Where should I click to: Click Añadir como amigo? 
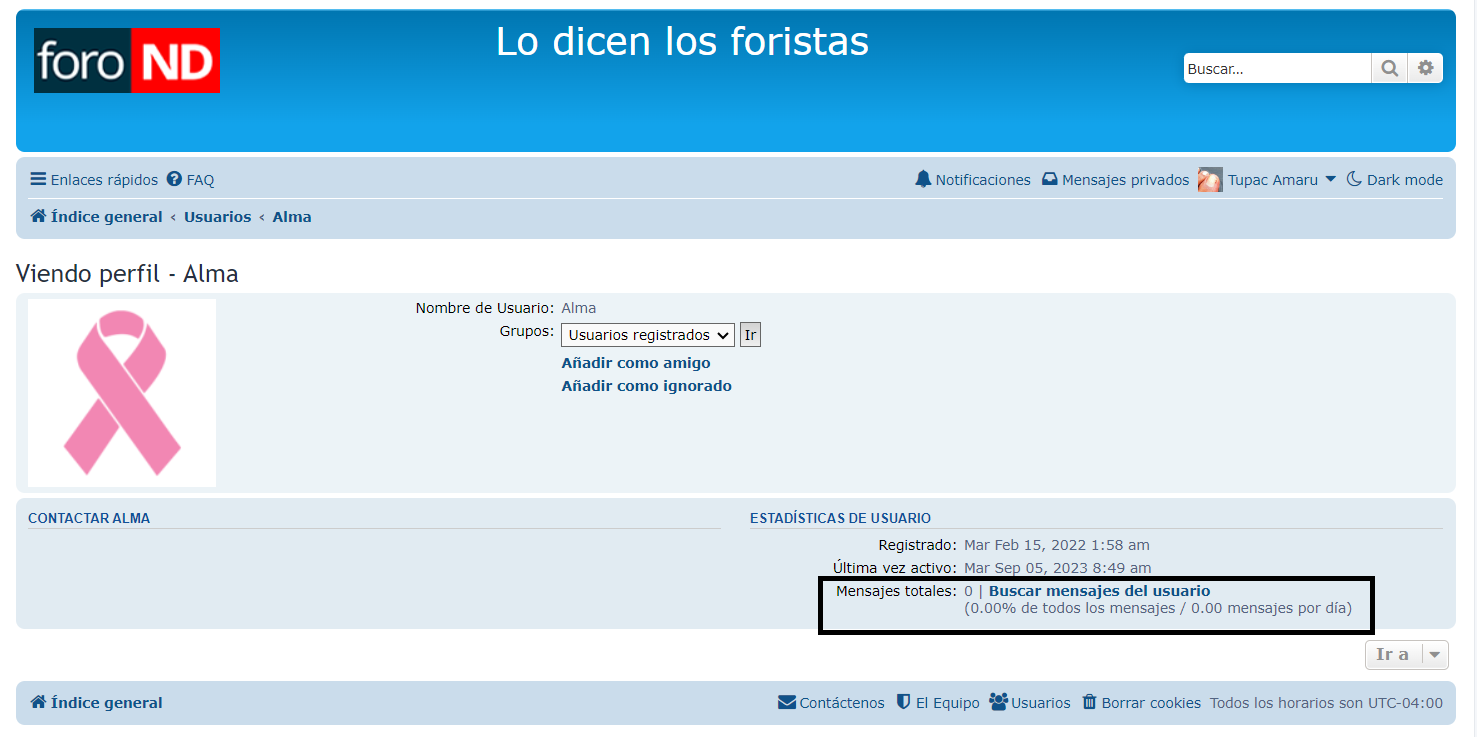[636, 363]
